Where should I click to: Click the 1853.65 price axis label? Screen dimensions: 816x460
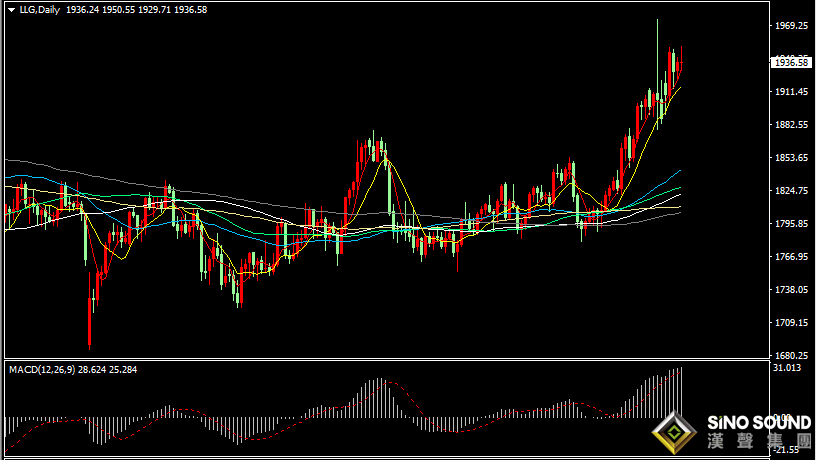pos(792,158)
